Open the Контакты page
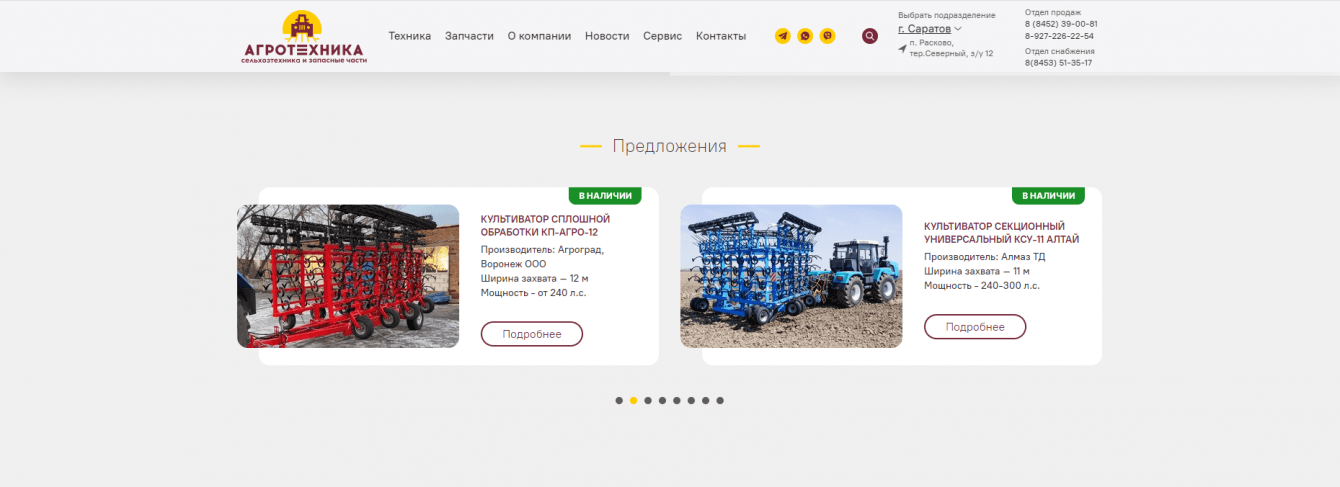The width and height of the screenshot is (1340, 487). [721, 36]
